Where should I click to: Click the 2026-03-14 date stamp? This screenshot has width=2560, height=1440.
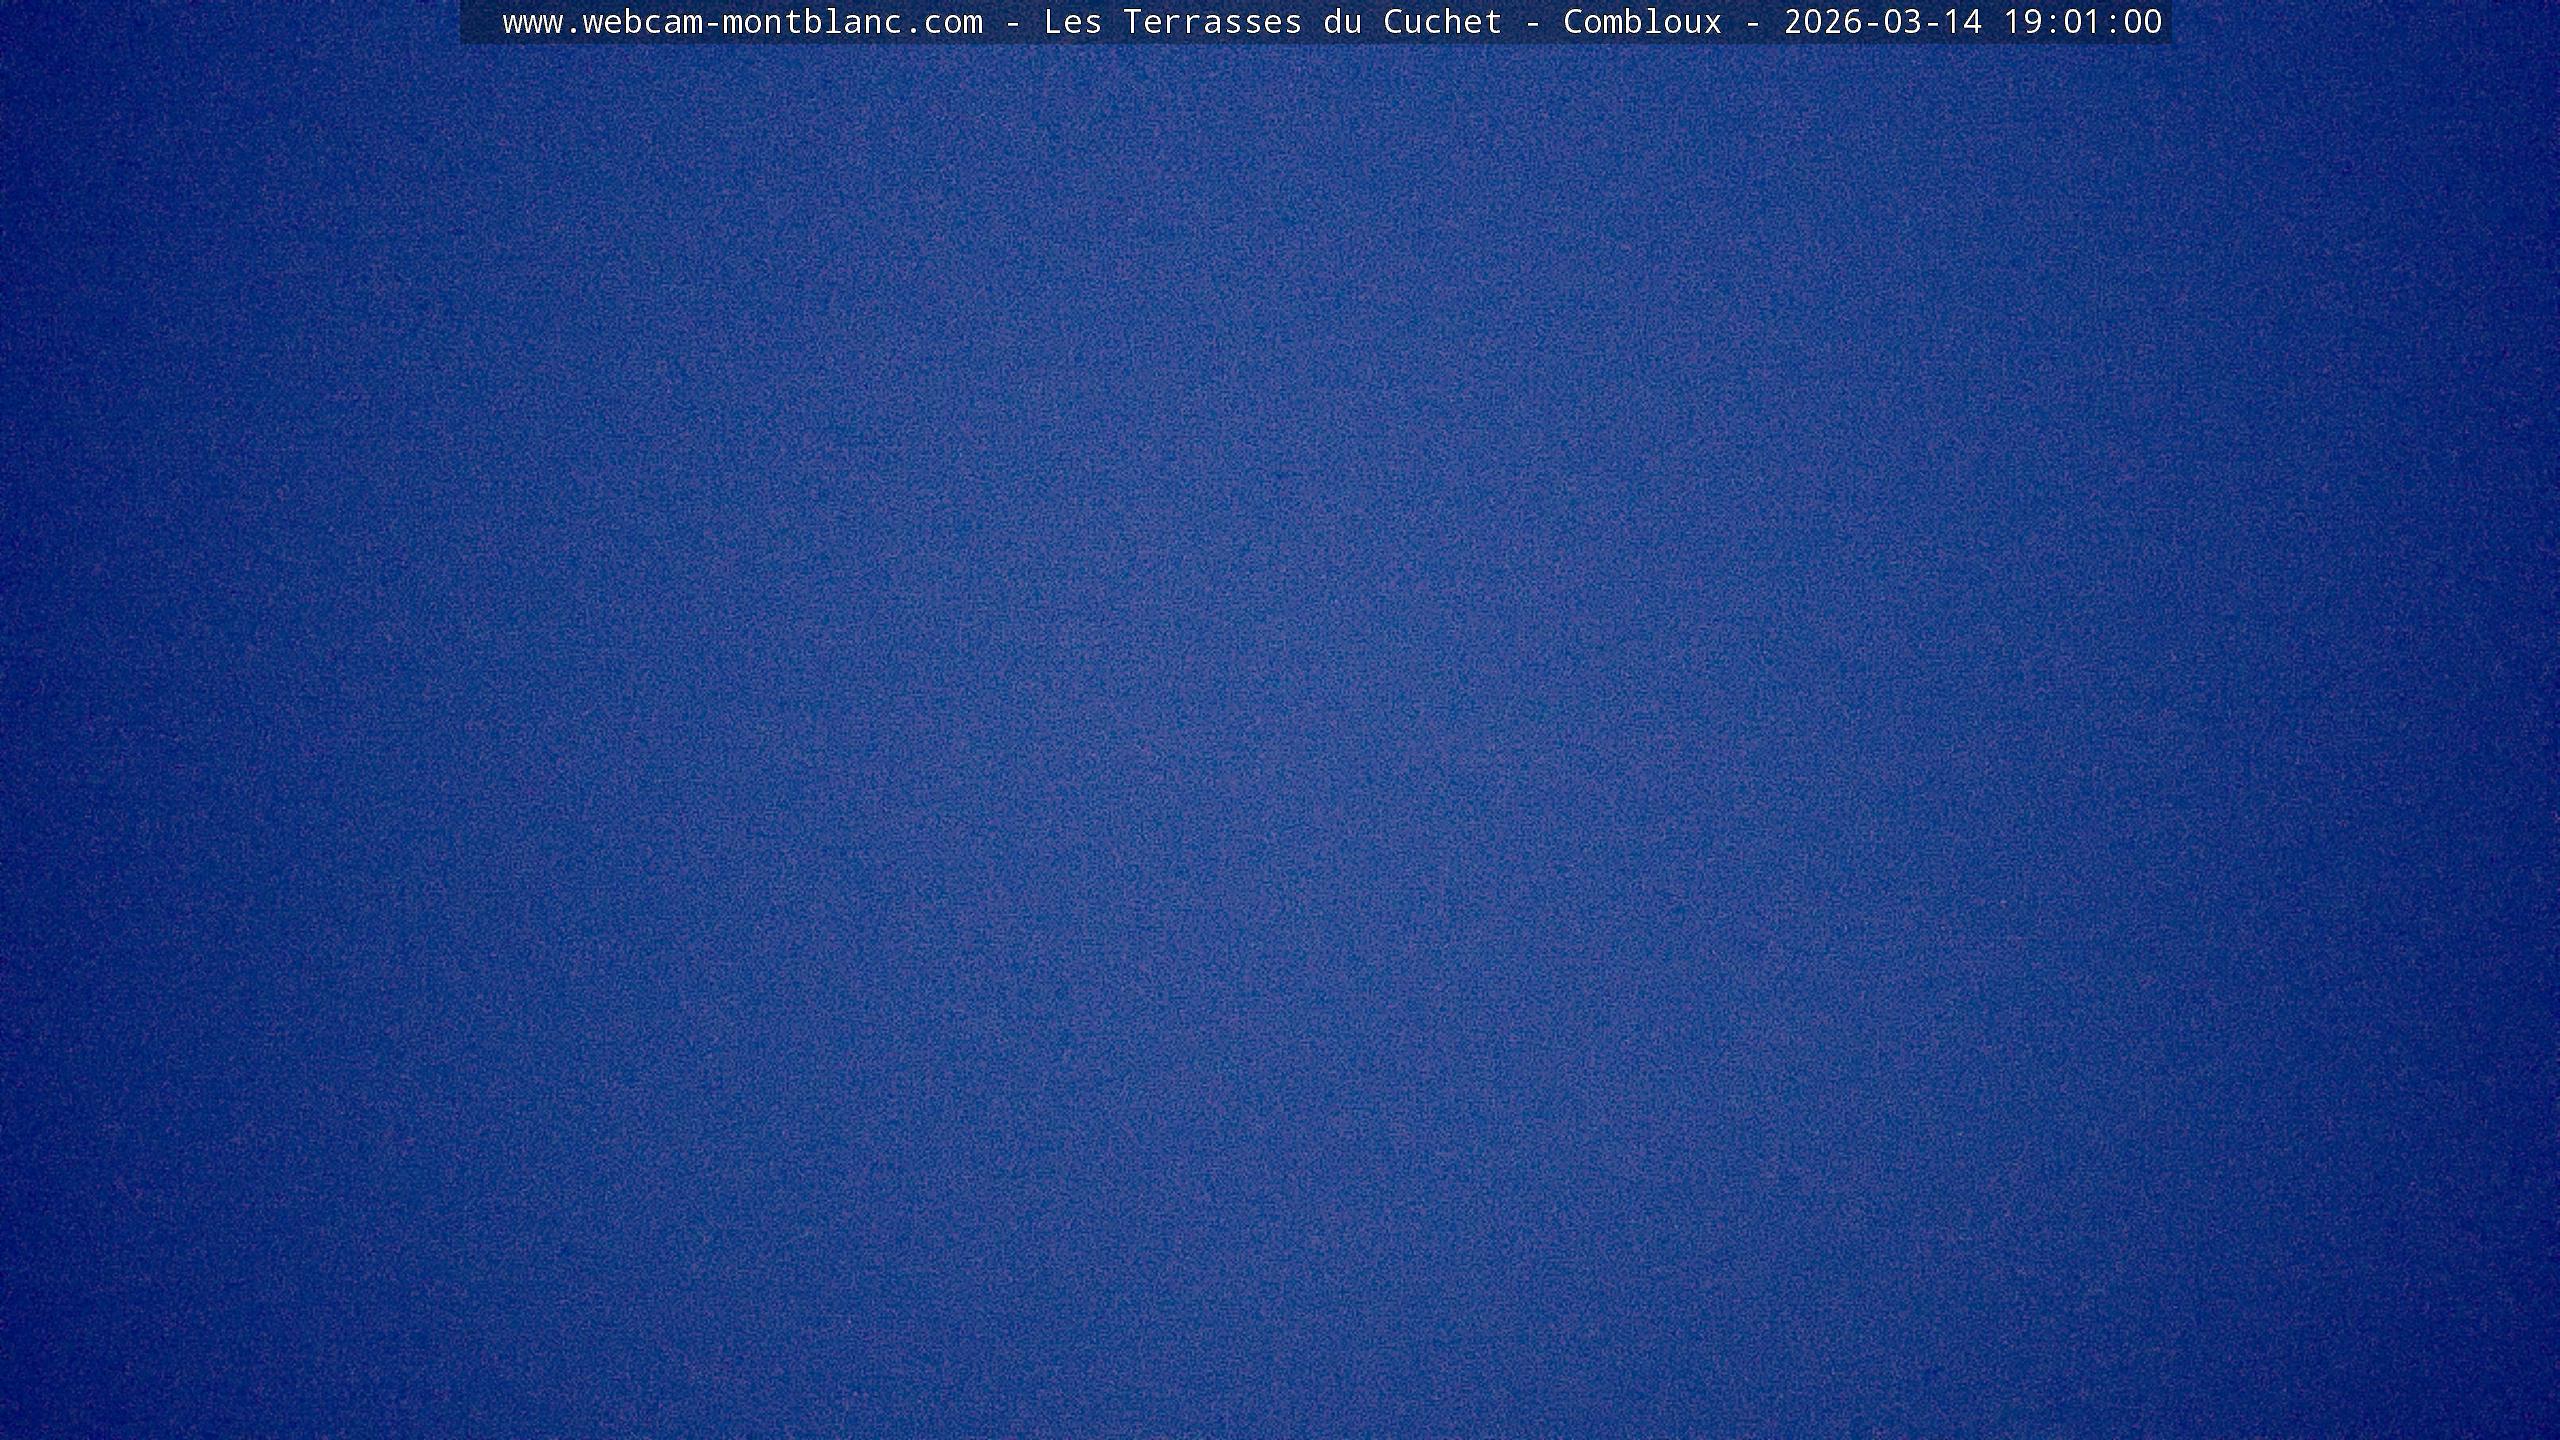1882,22
